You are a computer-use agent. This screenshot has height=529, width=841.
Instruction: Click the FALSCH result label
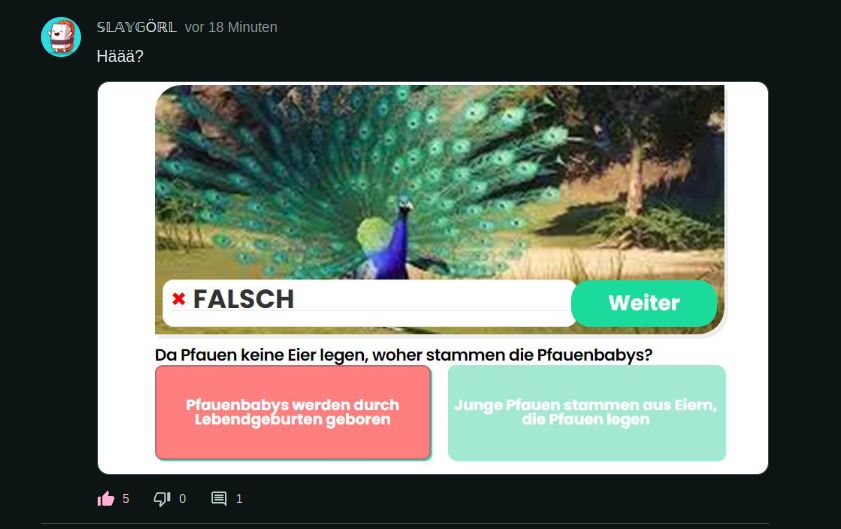coord(244,299)
